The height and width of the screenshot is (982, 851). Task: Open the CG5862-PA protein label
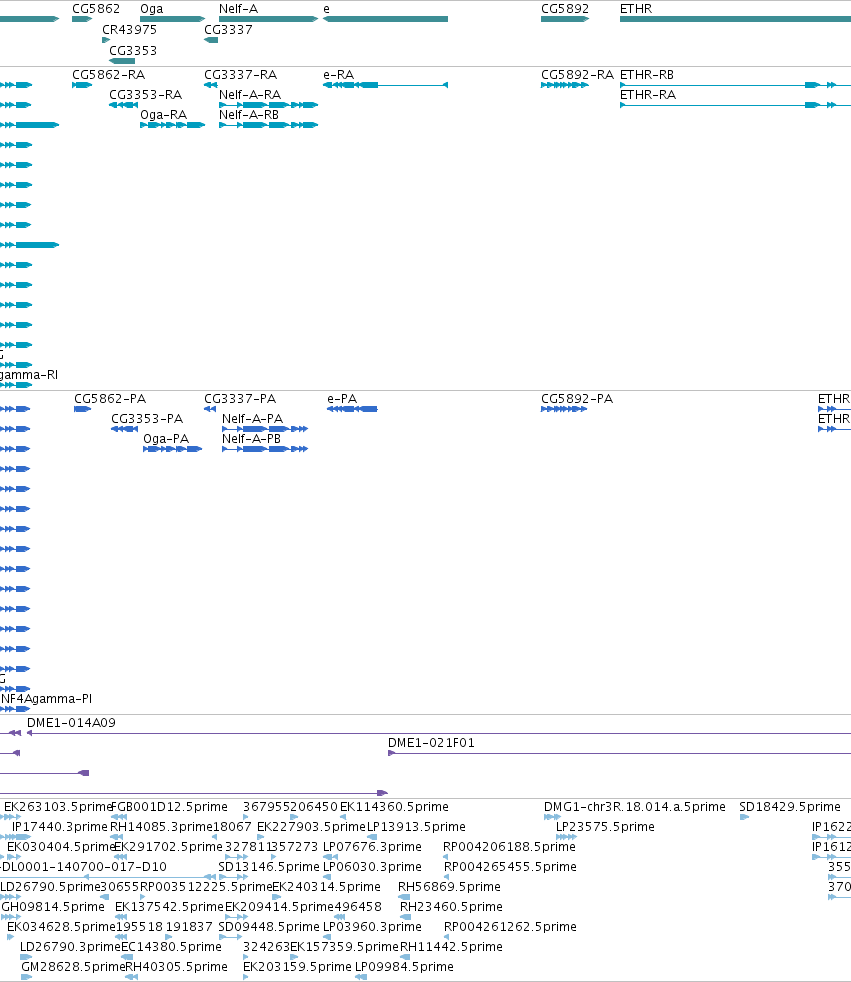click(110, 398)
